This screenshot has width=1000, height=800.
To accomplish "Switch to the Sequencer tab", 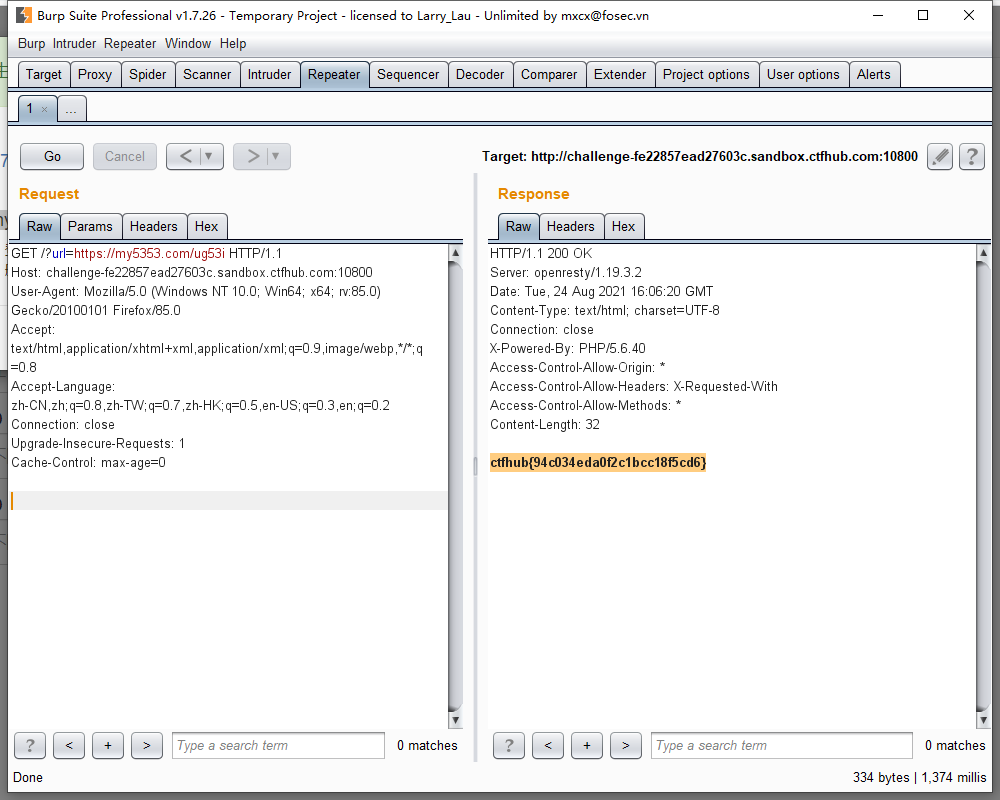I will tap(408, 75).
